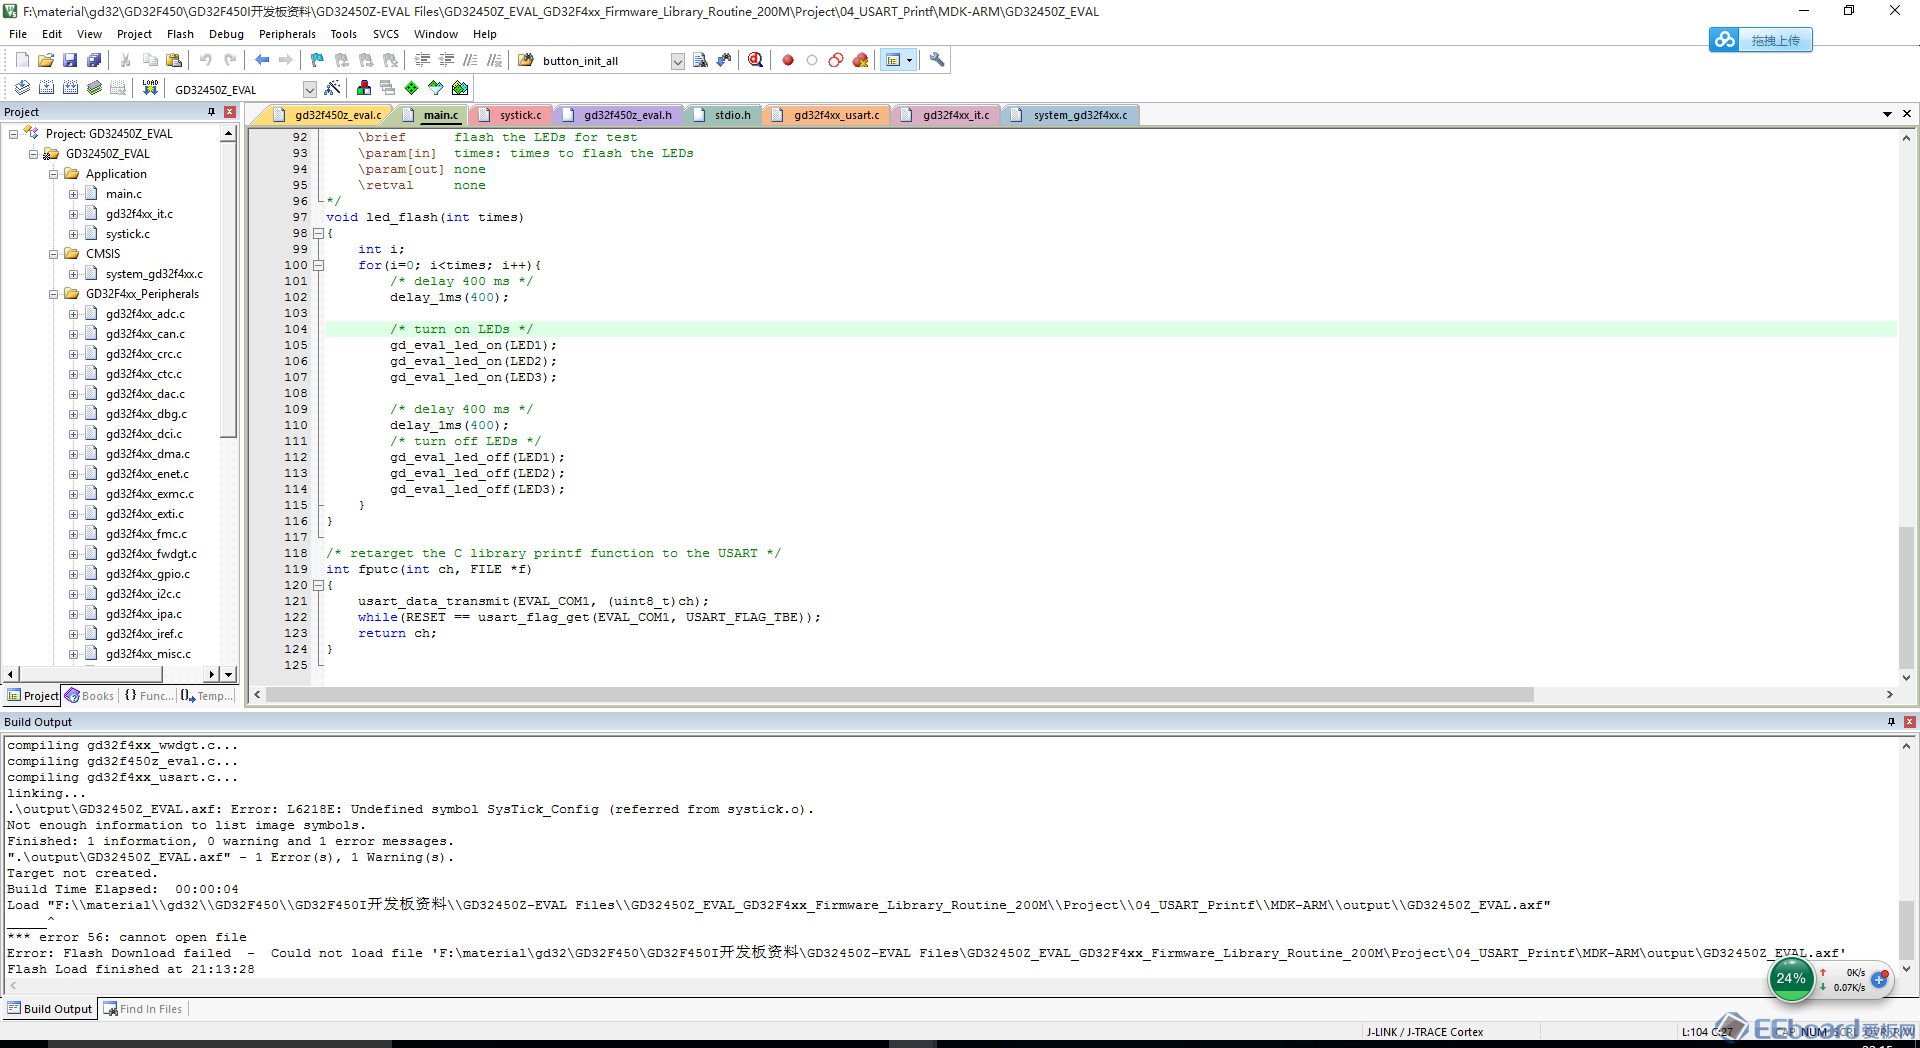1920x1048 pixels.
Task: Click the editor horizontal scrollbar thumb
Action: pos(900,694)
